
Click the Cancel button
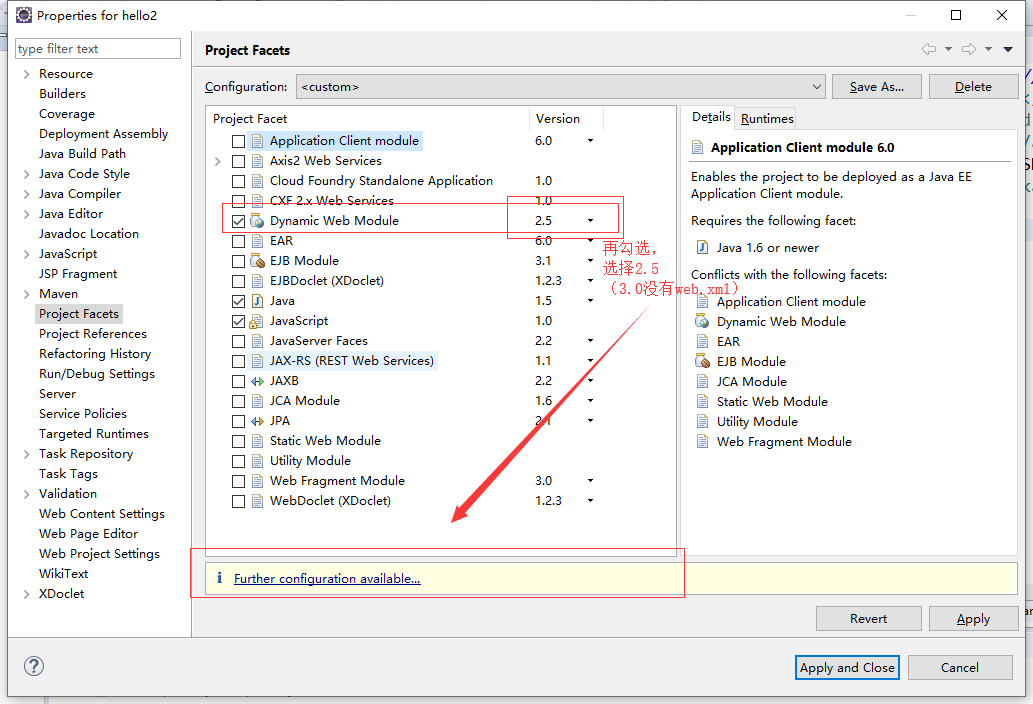click(x=960, y=667)
